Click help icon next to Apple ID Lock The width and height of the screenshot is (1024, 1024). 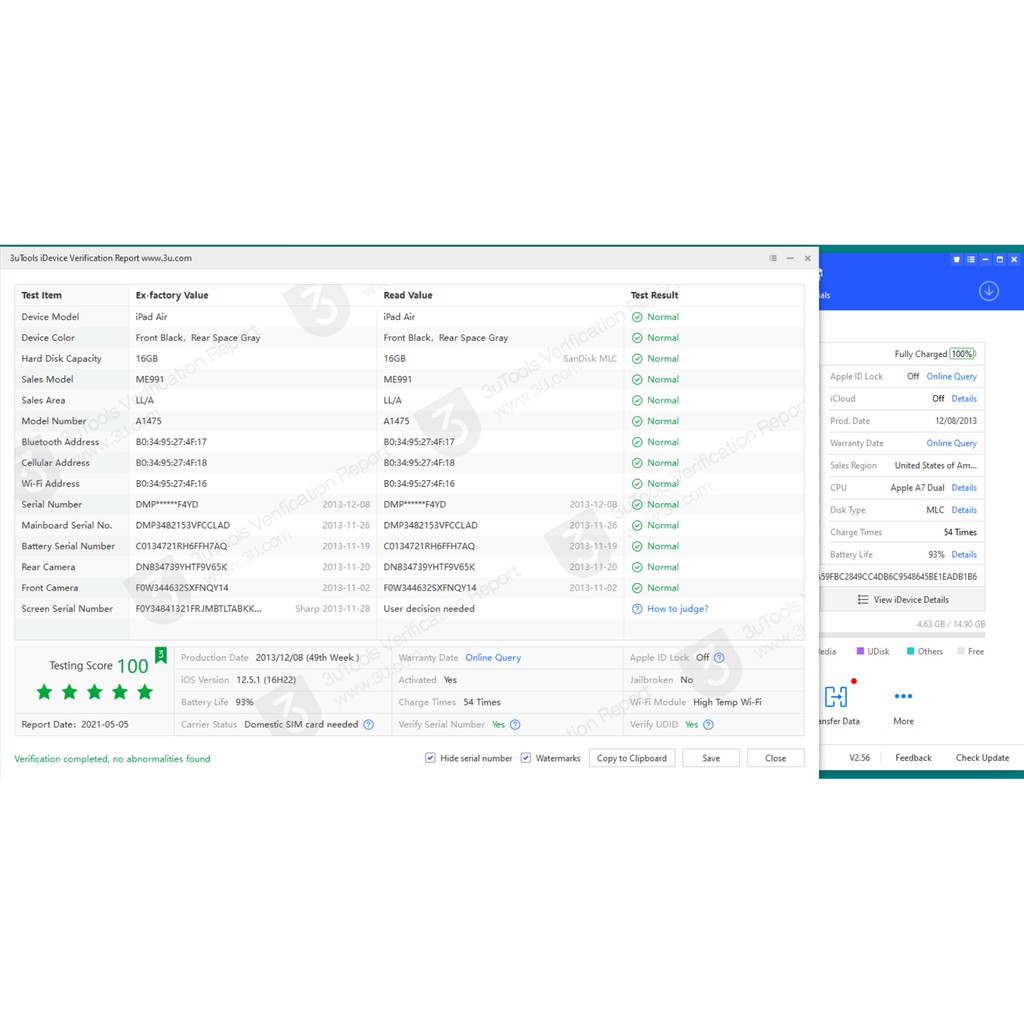[719, 658]
